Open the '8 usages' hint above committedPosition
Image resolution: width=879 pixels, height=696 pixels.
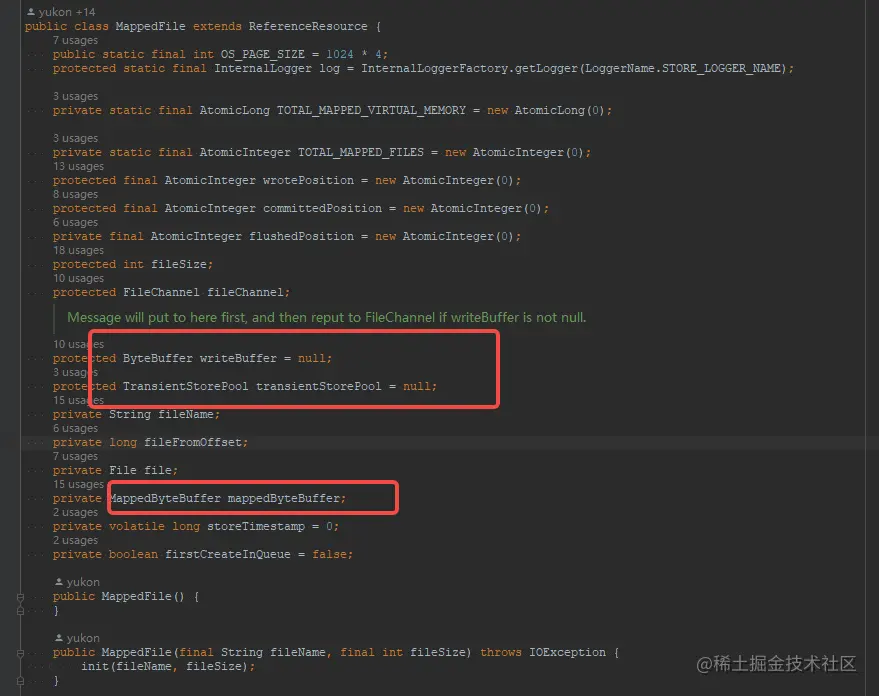tap(75, 194)
